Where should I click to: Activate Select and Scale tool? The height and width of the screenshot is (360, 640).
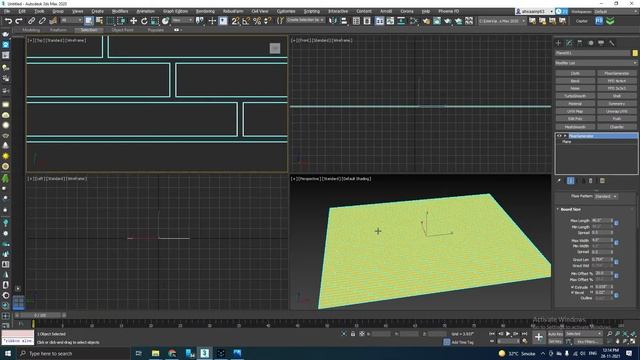tap(155, 21)
